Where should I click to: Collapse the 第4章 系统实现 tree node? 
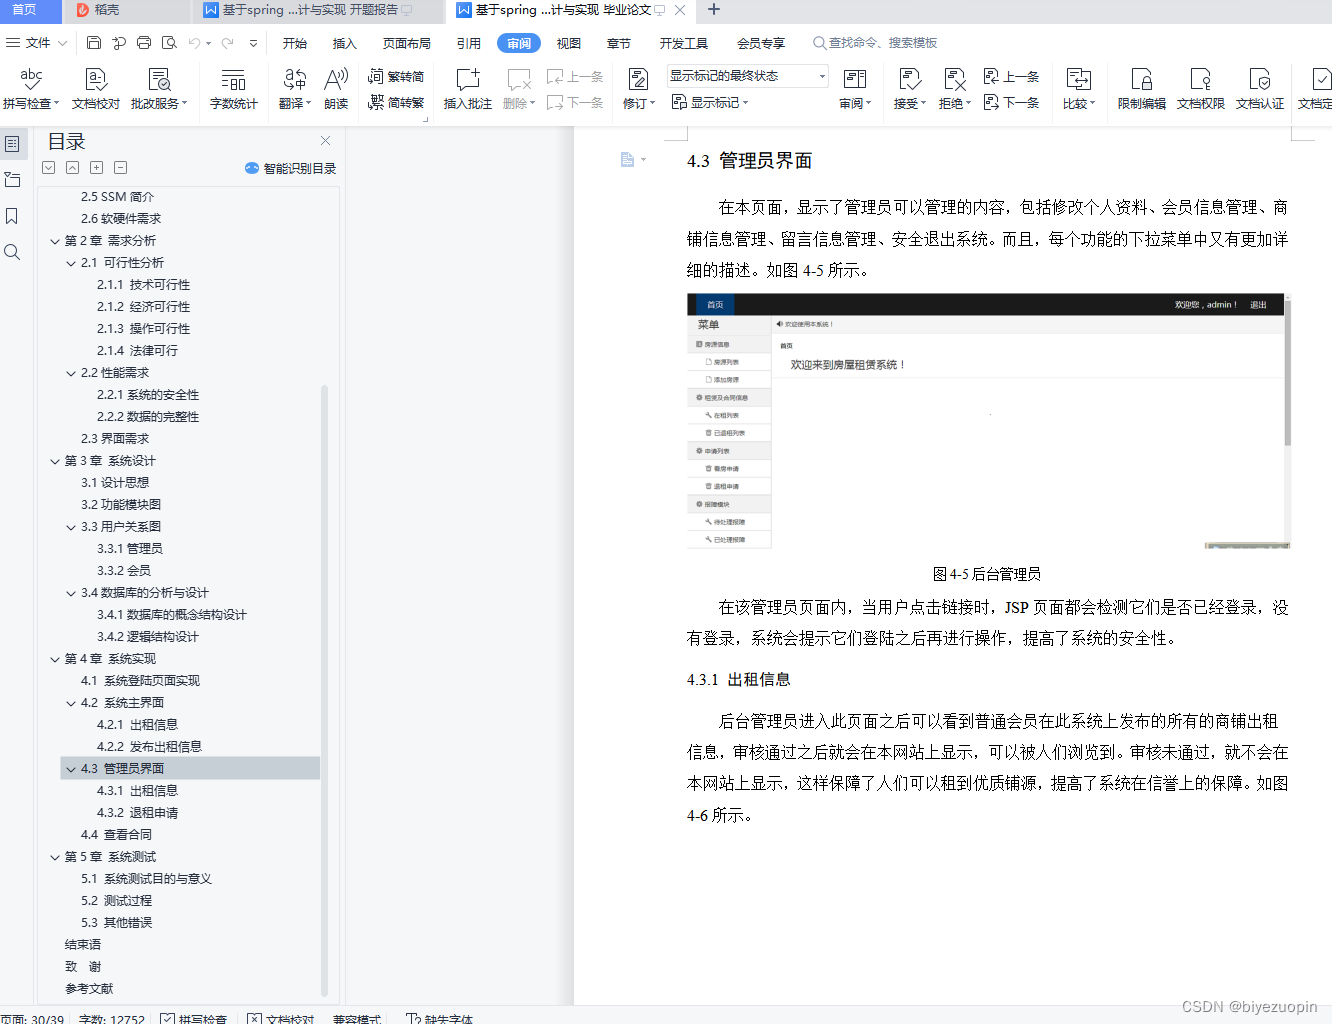[x=55, y=658]
